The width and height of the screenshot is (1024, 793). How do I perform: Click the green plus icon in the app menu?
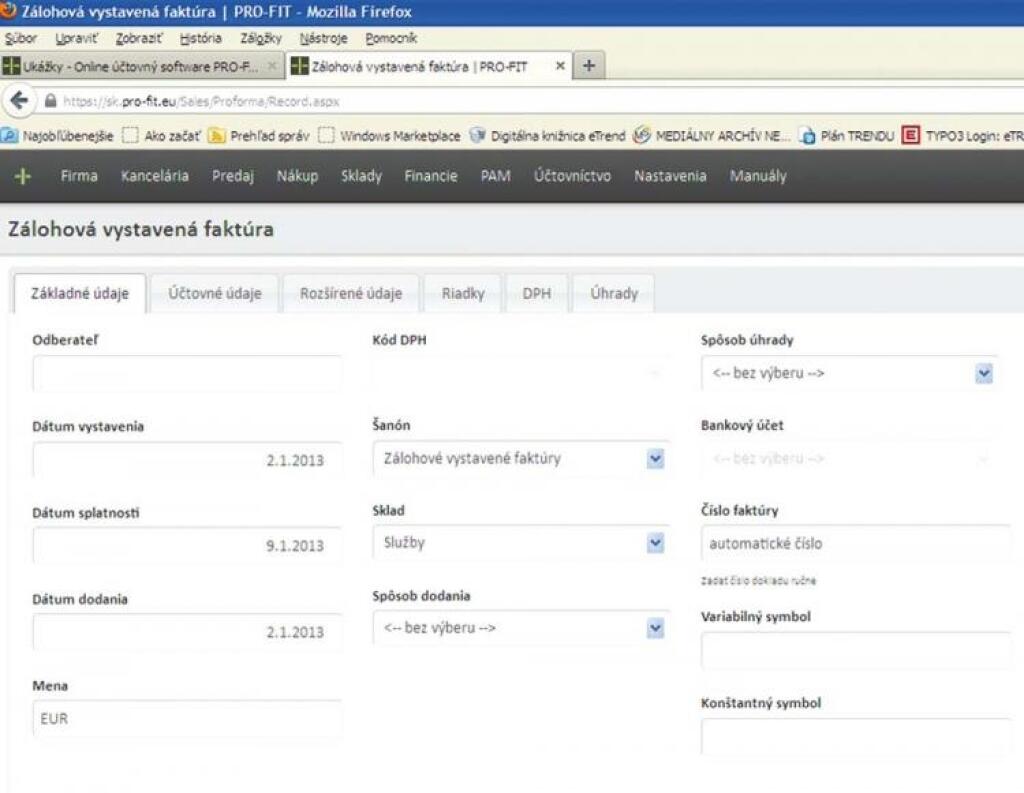tap(23, 176)
